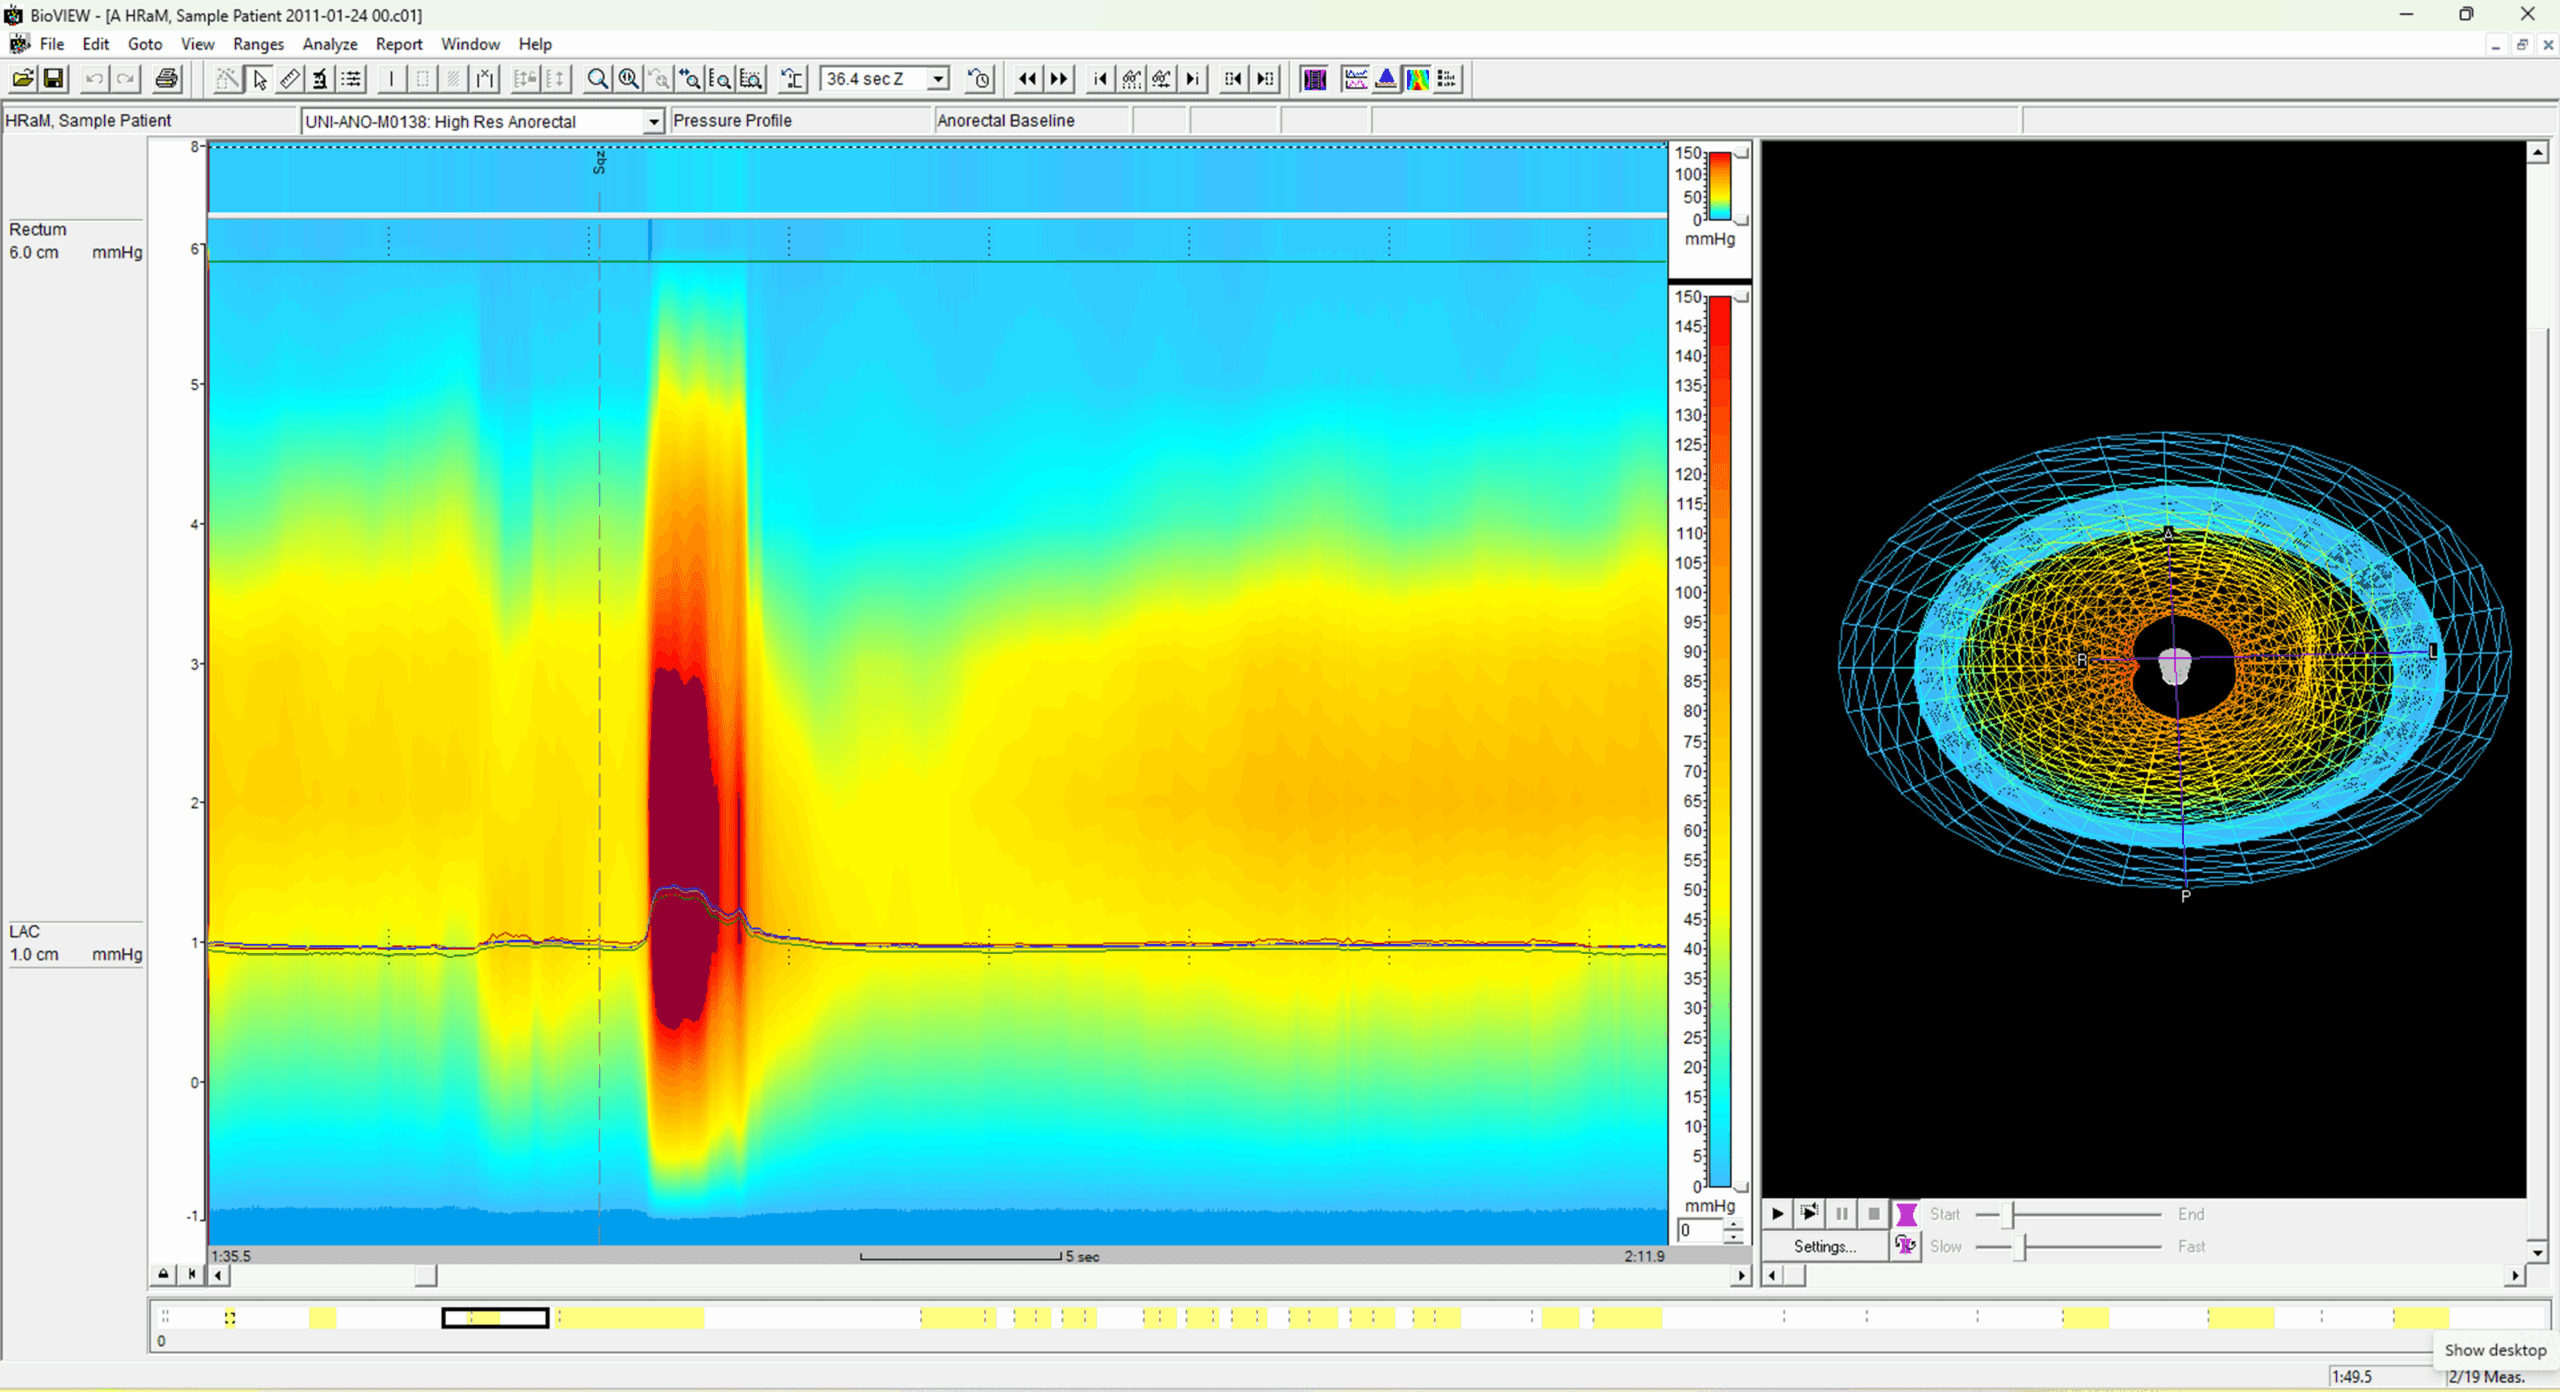This screenshot has width=2560, height=1392.
Task: Click the open file folder icon
Action: click(23, 79)
